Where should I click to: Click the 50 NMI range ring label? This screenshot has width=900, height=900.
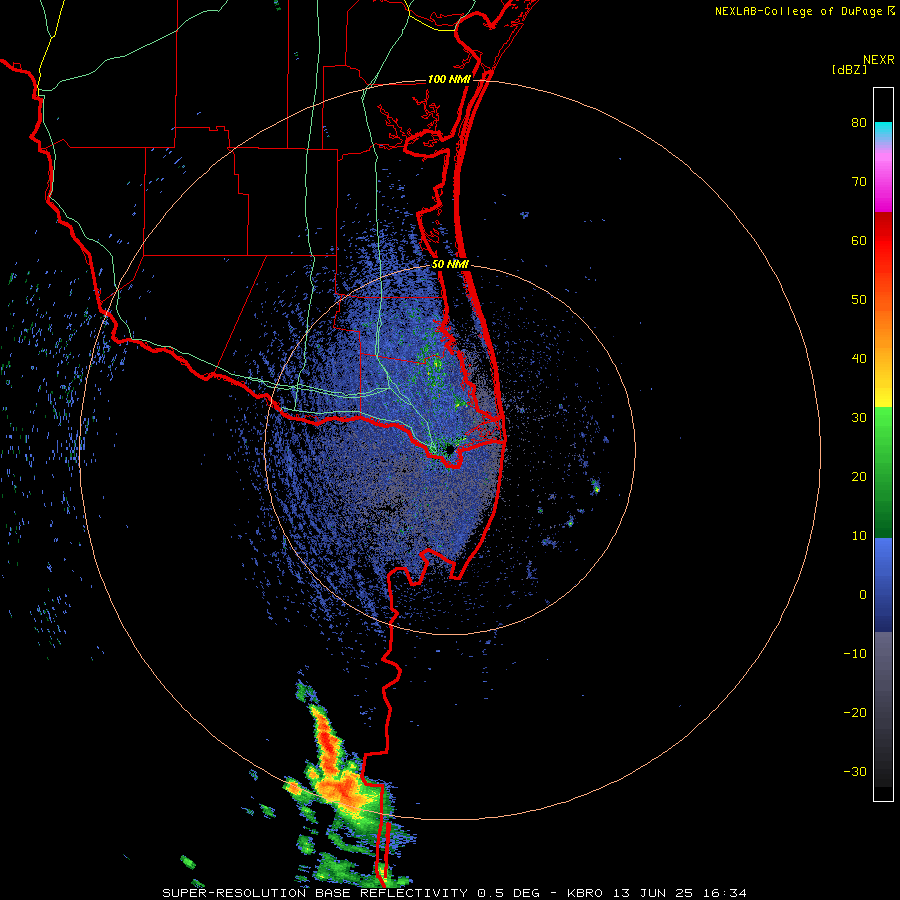[451, 265]
